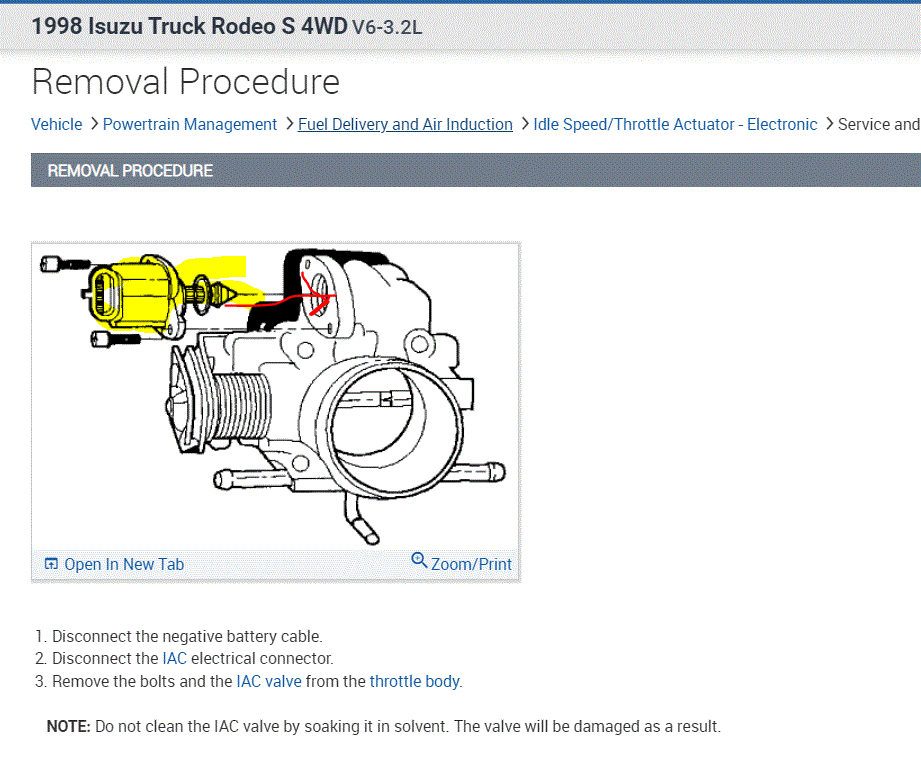Click the Open In New Tab link
921x763 pixels.
tap(124, 564)
